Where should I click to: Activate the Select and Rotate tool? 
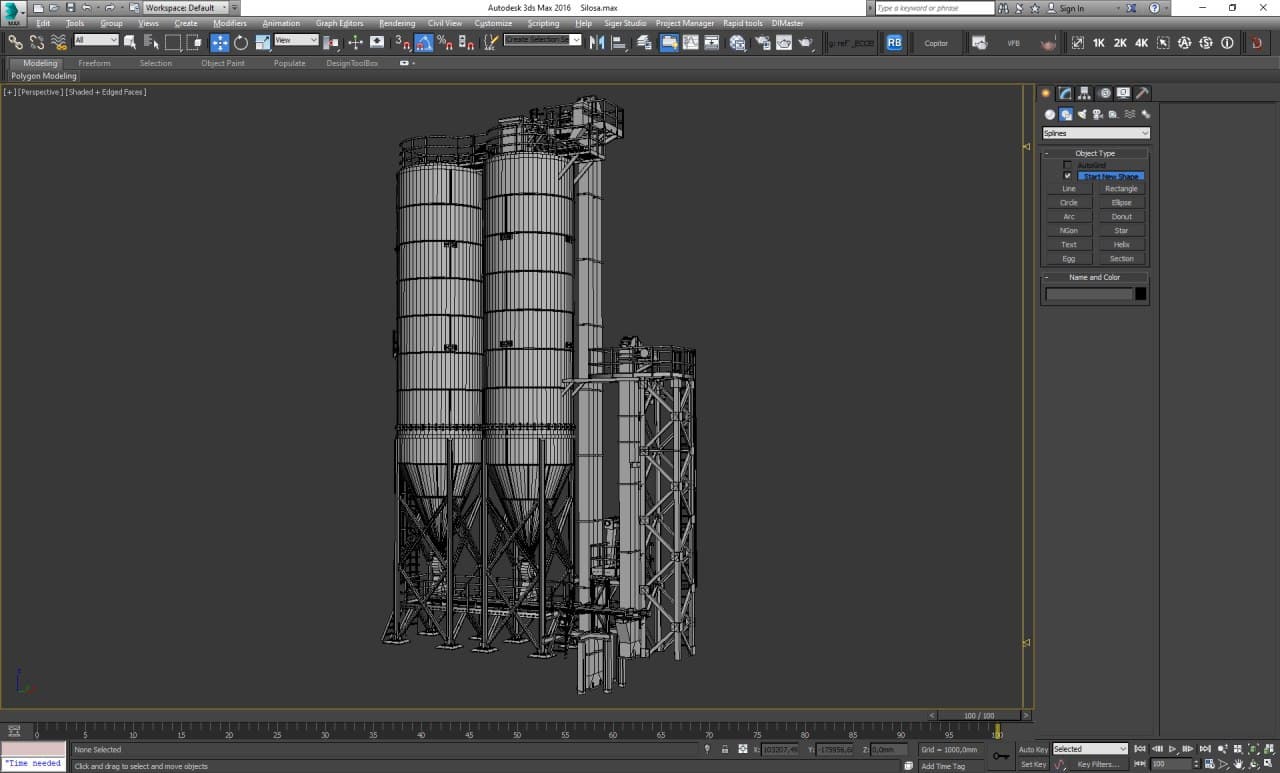pyautogui.click(x=241, y=43)
